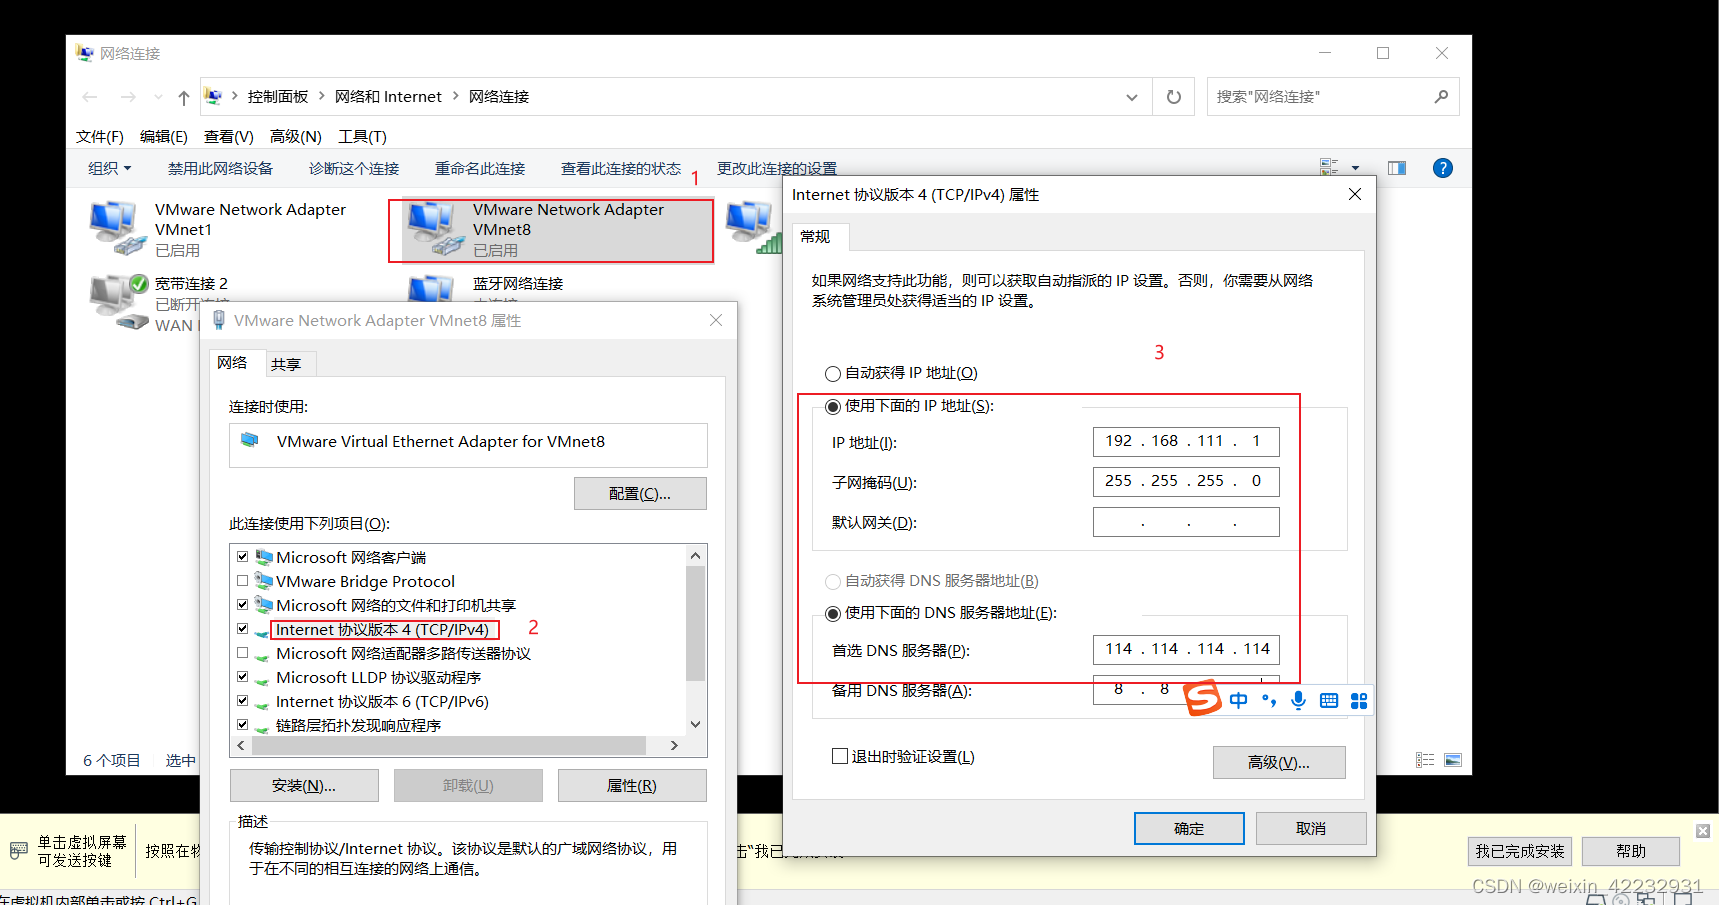Expand breadcrumb chevron after 控制面板
Viewport: 1719px width, 905px height.
(322, 96)
